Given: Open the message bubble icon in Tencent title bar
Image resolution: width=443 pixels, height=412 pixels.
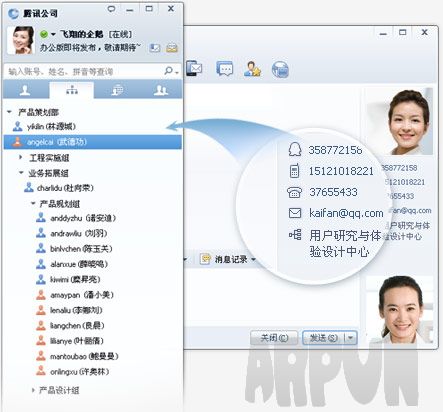Looking at the screenshot, I should (111, 9).
